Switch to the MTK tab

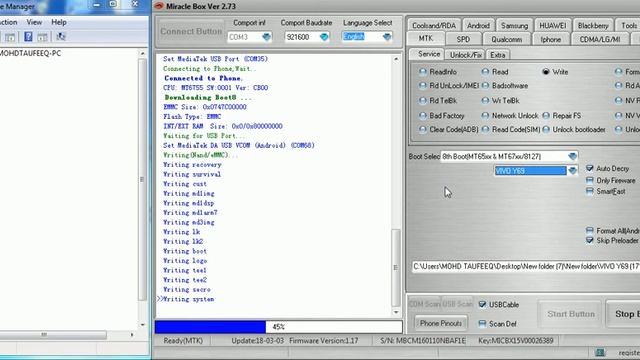coord(426,38)
